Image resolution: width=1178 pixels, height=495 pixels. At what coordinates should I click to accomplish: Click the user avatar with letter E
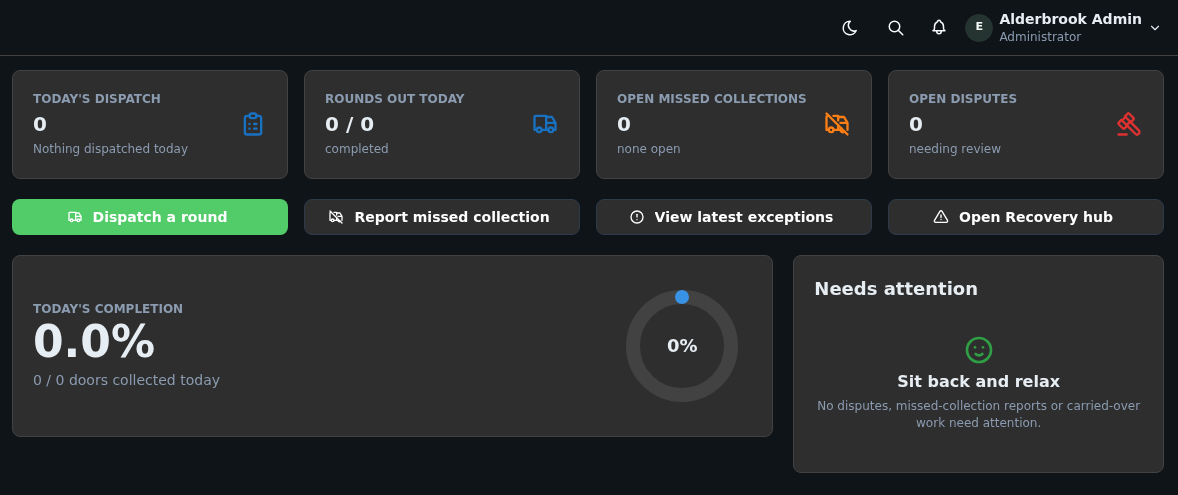pos(979,28)
